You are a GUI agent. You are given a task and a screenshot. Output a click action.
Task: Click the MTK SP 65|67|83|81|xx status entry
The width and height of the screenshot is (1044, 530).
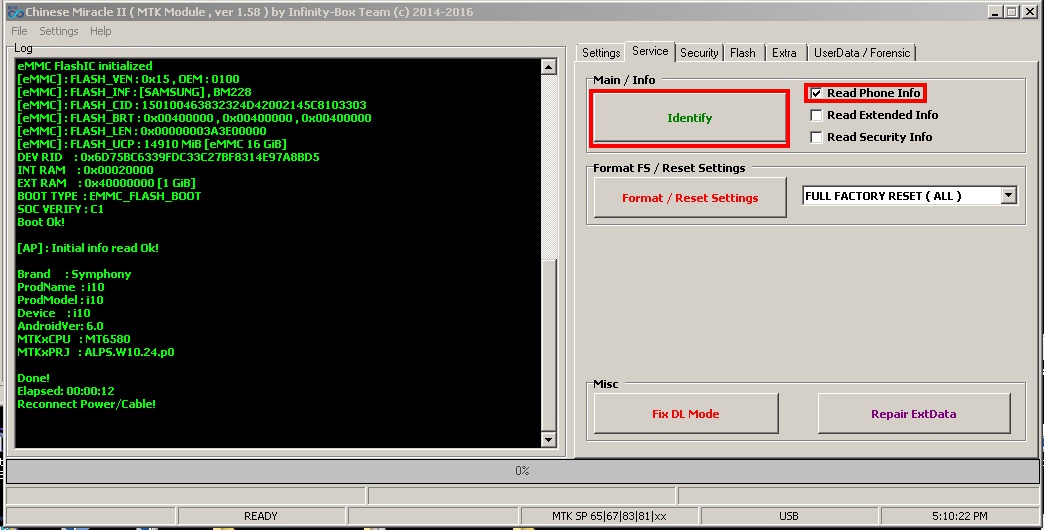[x=609, y=516]
